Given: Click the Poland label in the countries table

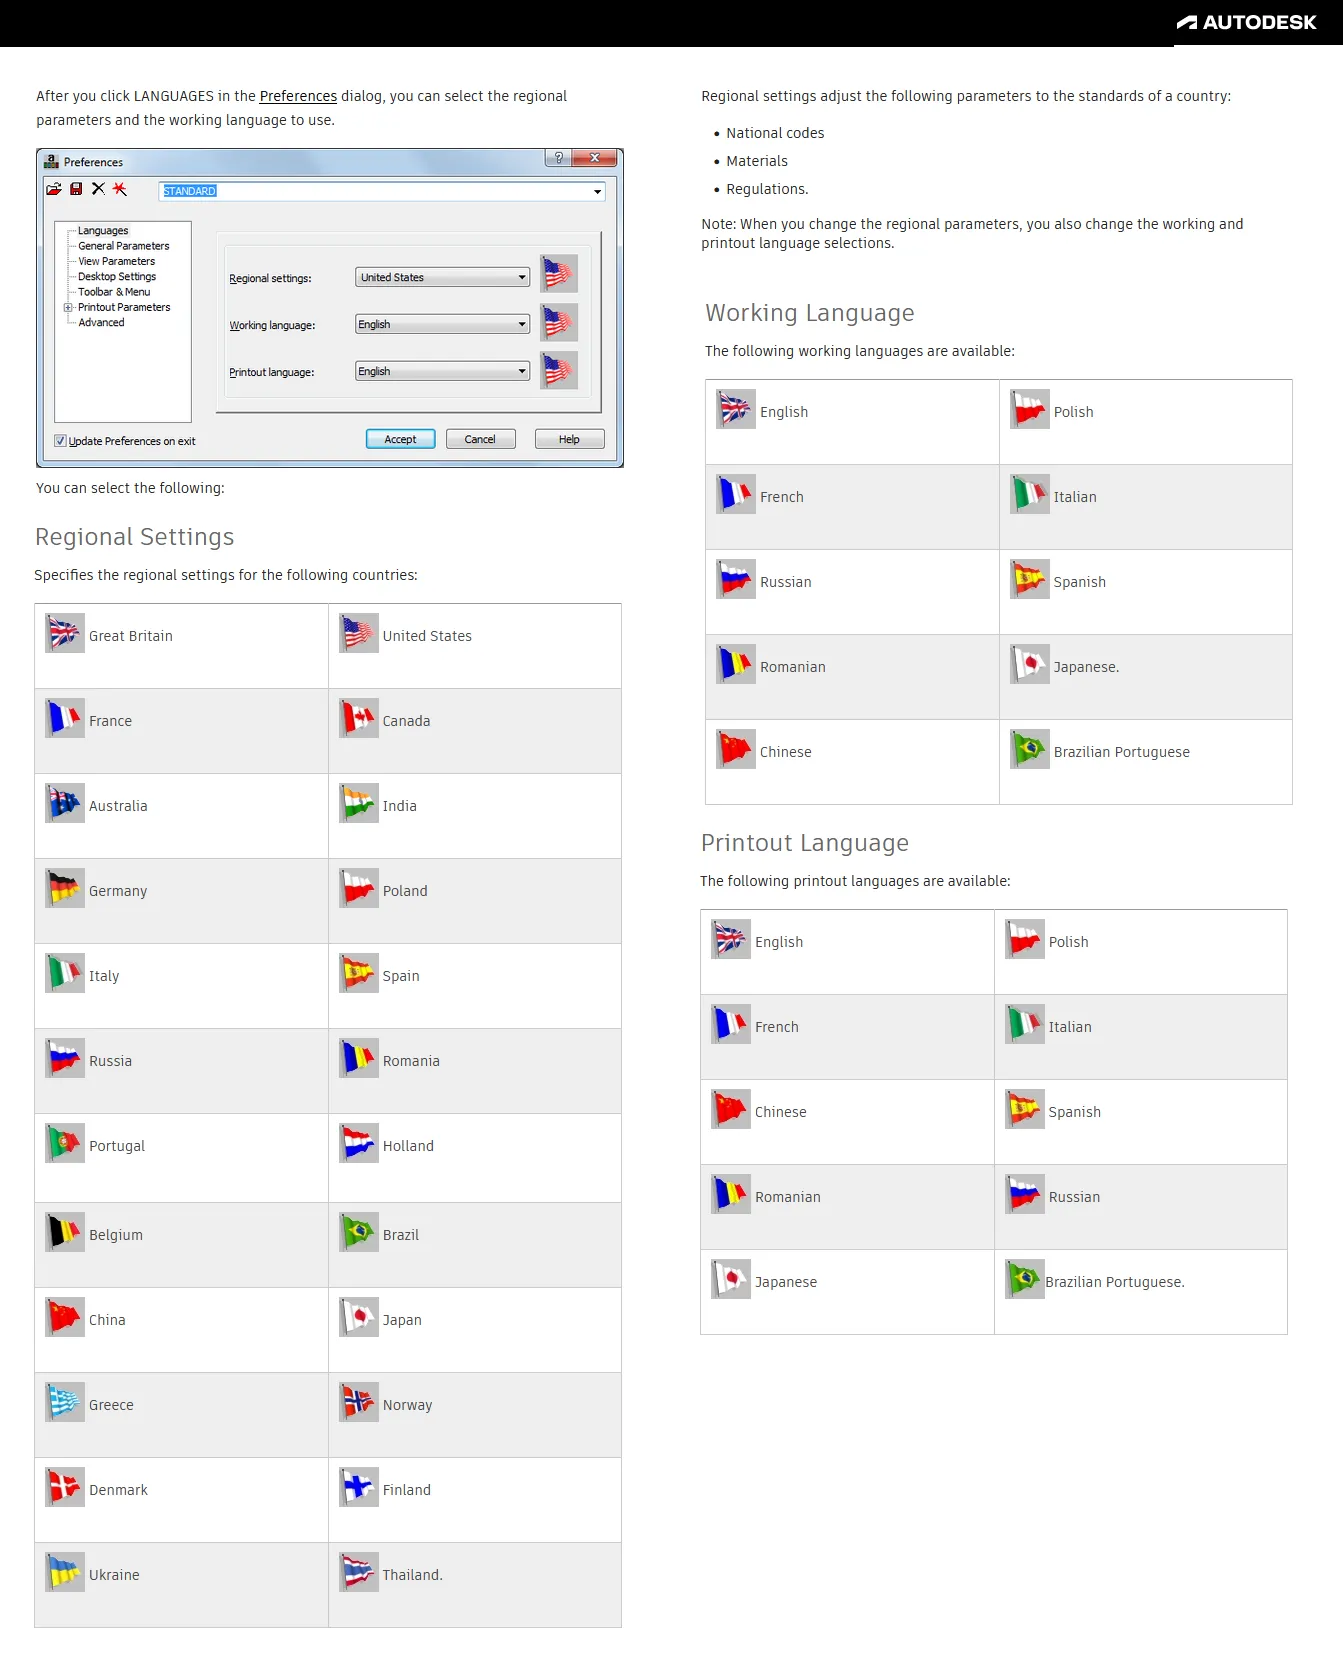Looking at the screenshot, I should click(405, 891).
